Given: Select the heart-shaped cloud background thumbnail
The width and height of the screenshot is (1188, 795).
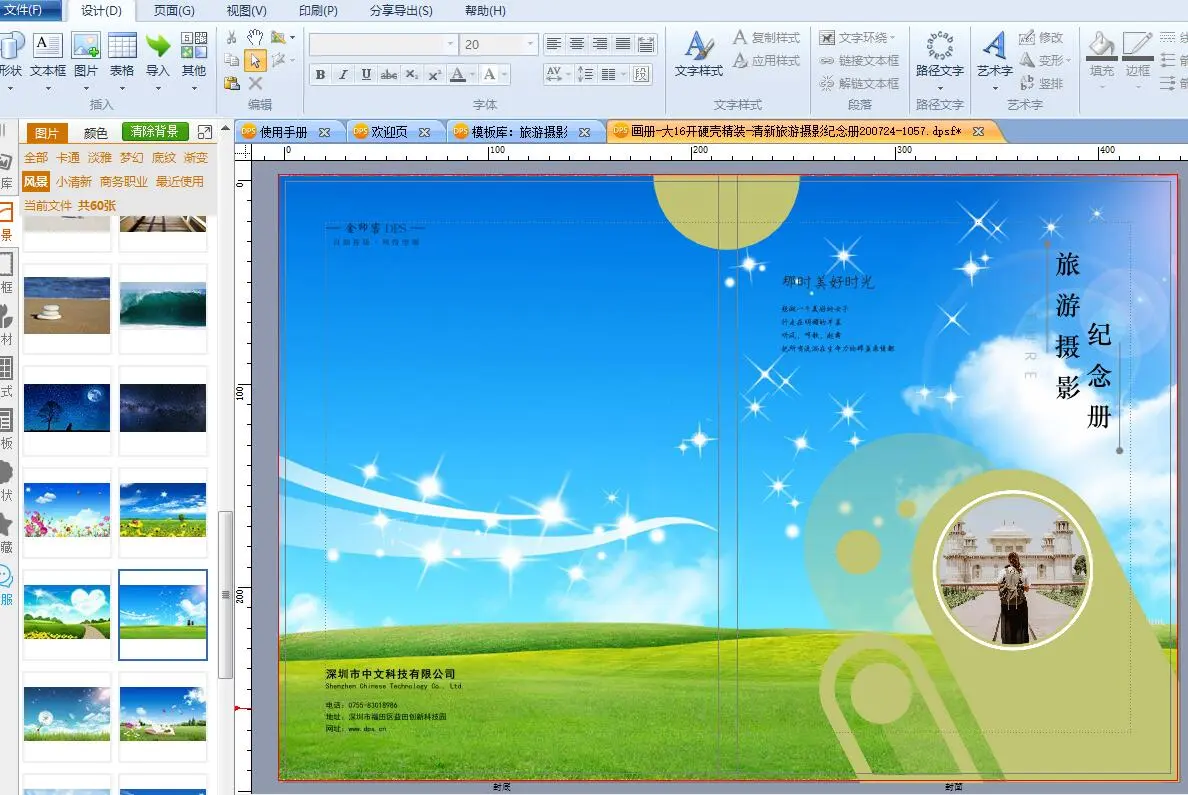Looking at the screenshot, I should click(x=67, y=612).
